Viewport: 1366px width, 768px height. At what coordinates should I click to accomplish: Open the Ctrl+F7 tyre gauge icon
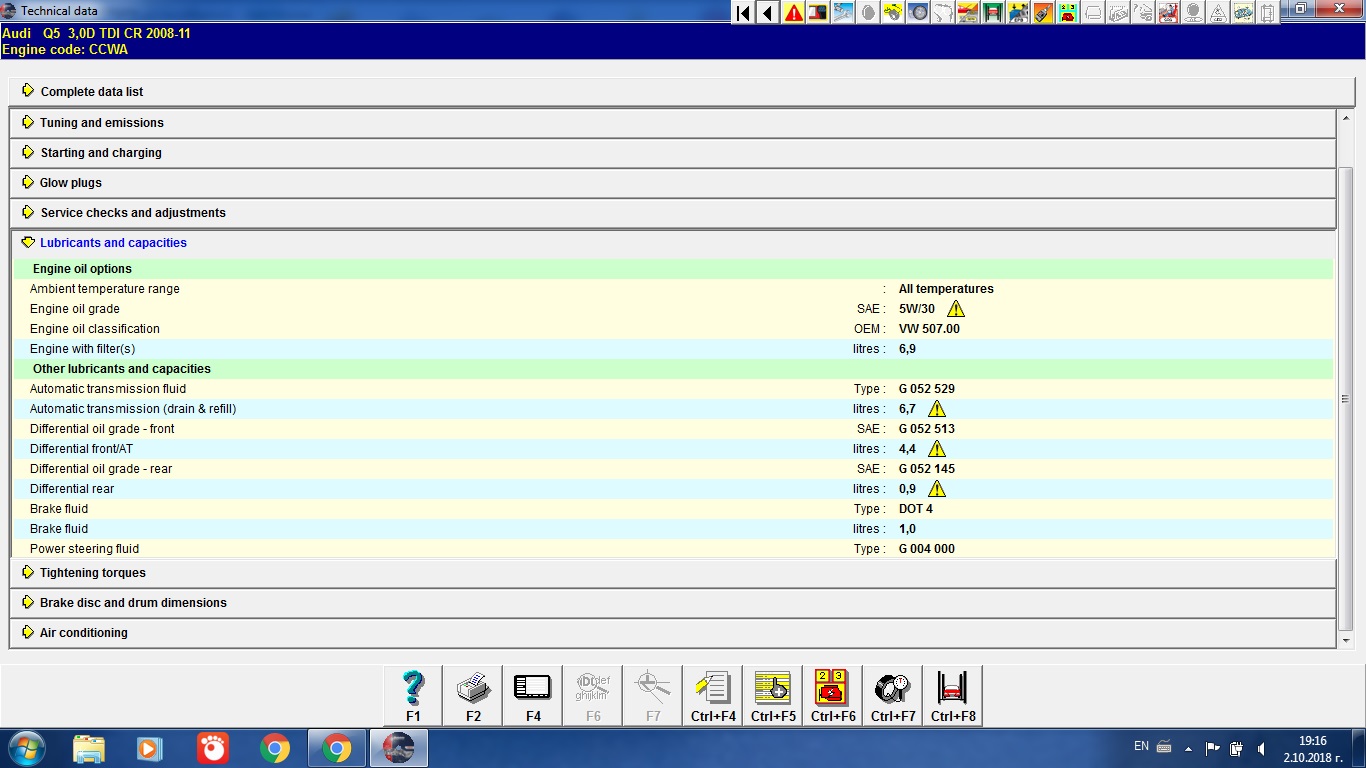point(893,695)
